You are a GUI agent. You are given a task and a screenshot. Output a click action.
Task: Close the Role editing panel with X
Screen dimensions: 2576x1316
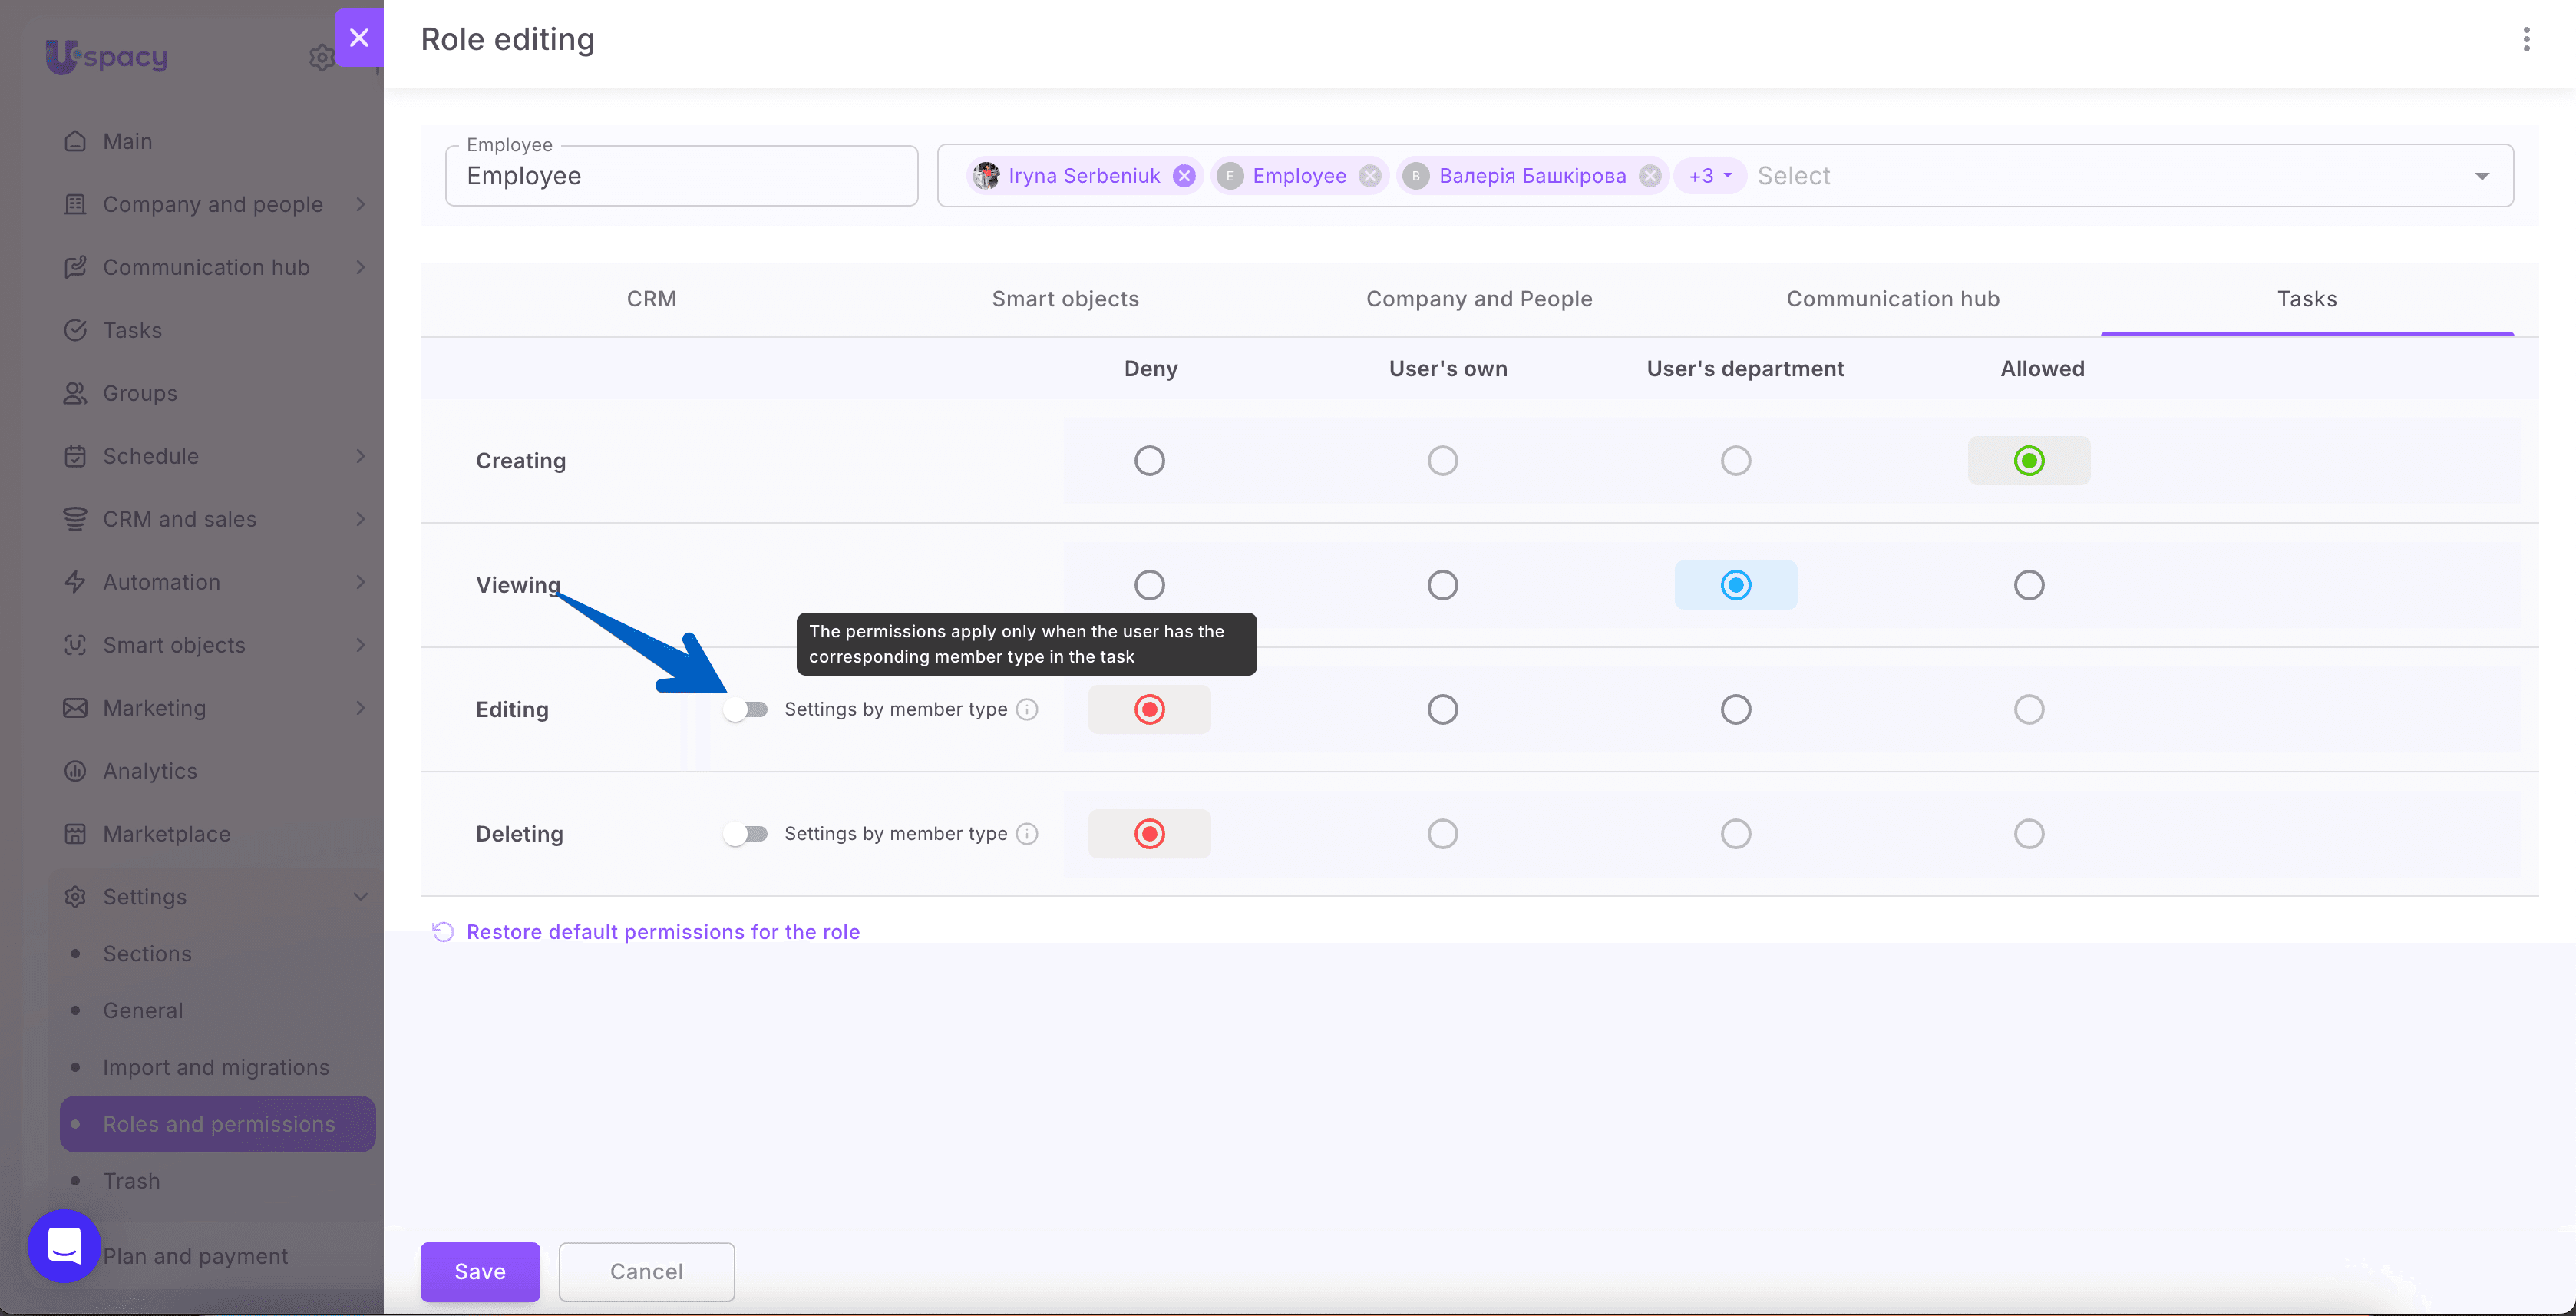click(359, 38)
